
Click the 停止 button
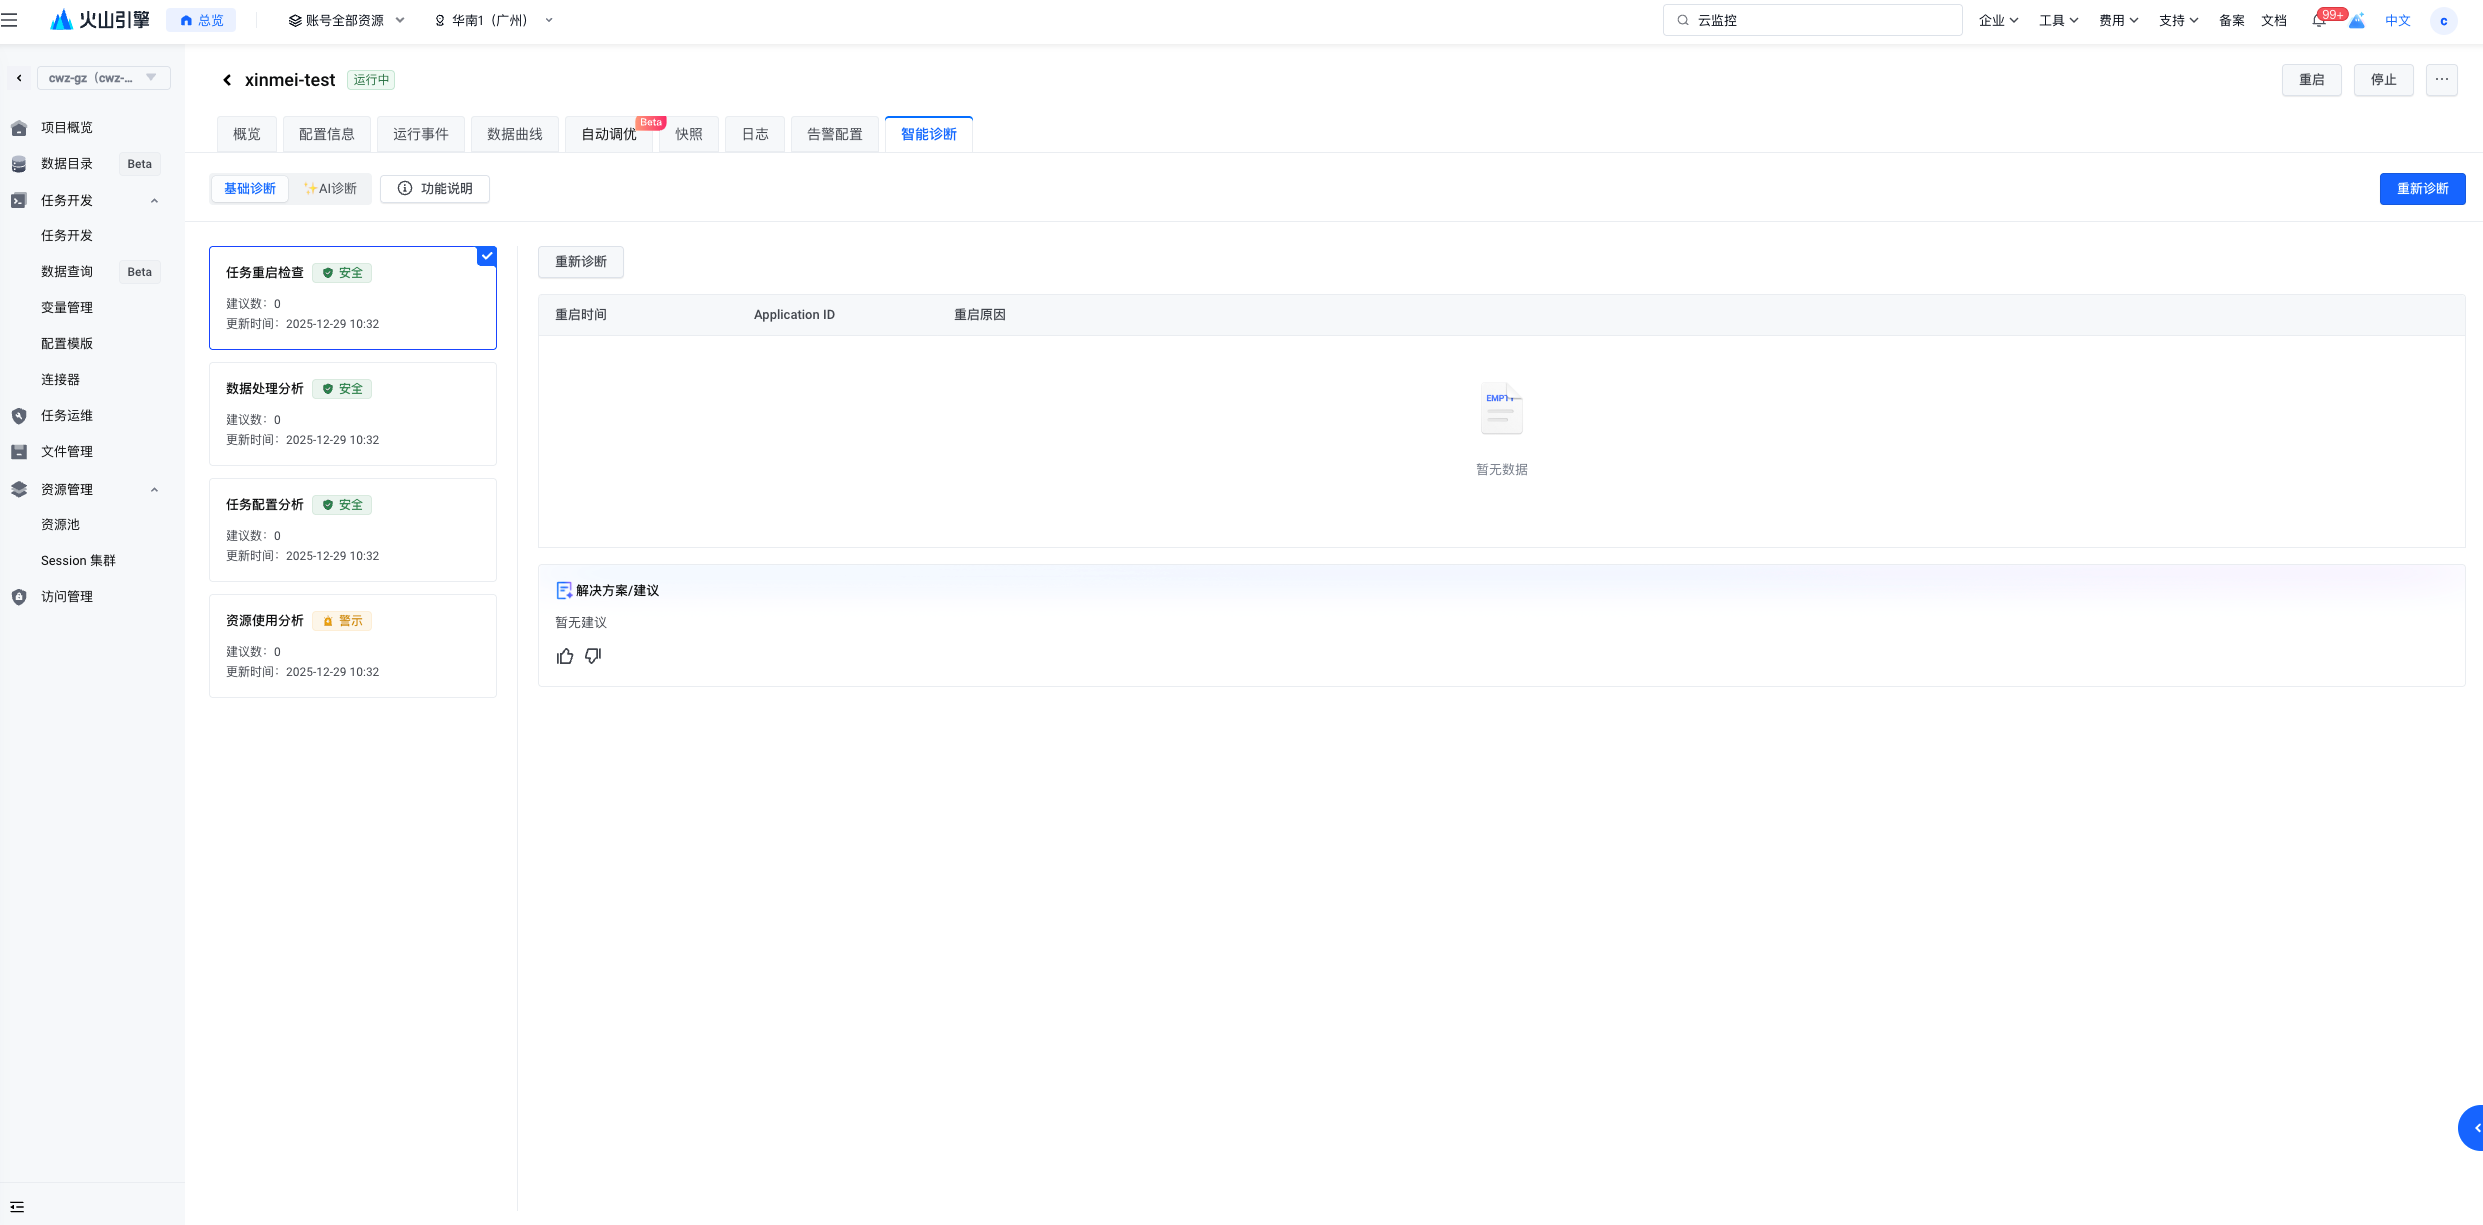pyautogui.click(x=2383, y=80)
